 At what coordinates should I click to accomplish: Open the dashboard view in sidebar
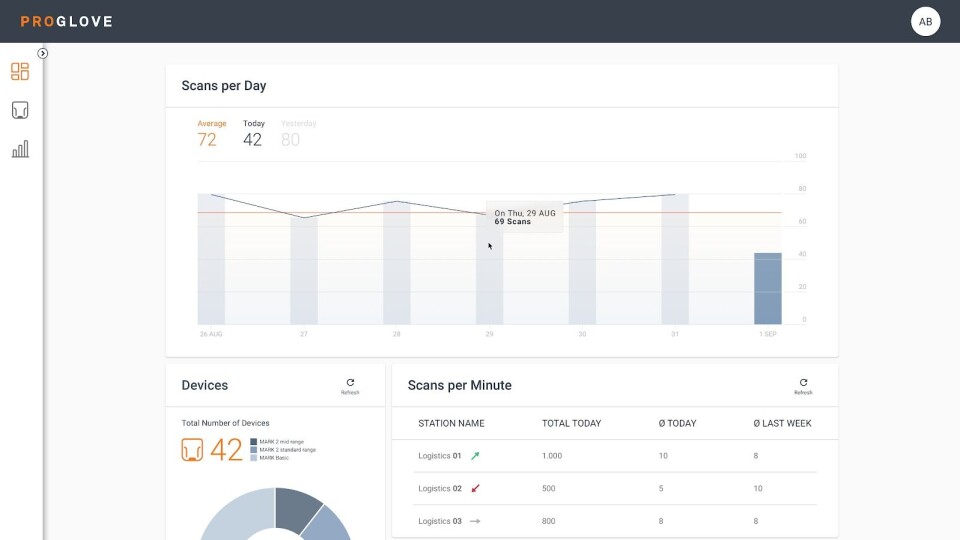pos(20,71)
